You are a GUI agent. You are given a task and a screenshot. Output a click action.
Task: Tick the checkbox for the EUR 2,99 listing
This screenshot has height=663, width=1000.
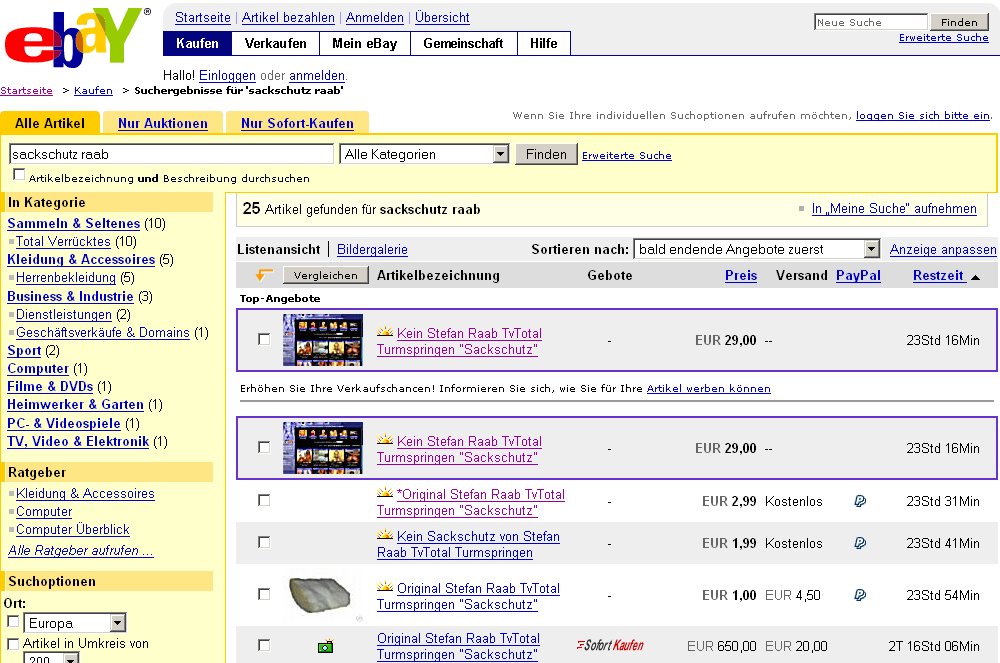264,500
